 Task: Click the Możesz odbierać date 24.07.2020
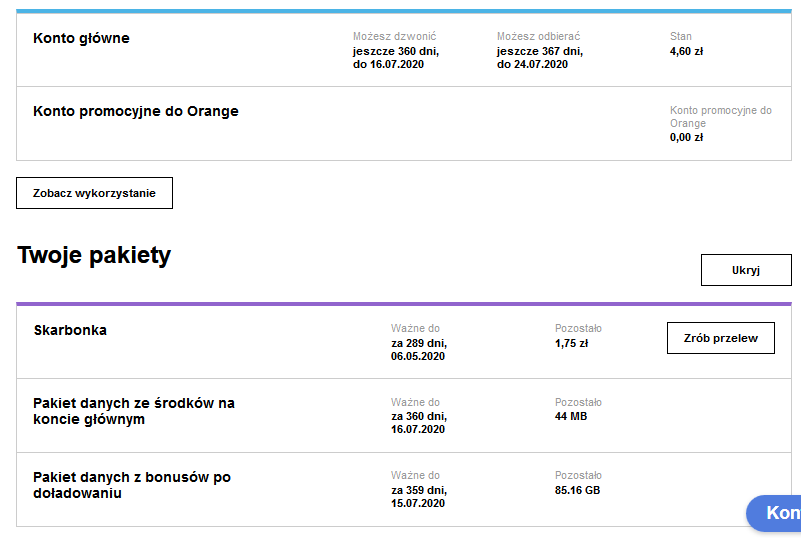pyautogui.click(x=532, y=64)
